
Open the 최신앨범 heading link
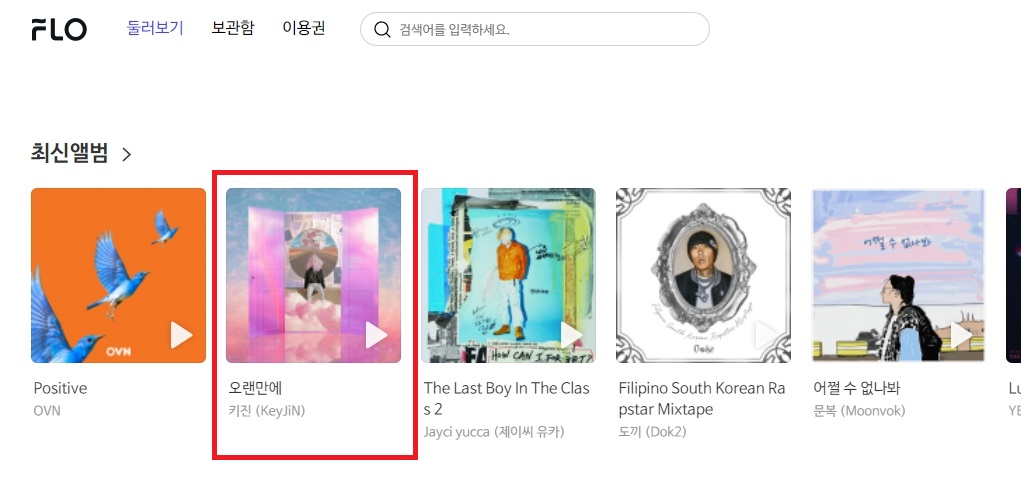click(x=69, y=154)
